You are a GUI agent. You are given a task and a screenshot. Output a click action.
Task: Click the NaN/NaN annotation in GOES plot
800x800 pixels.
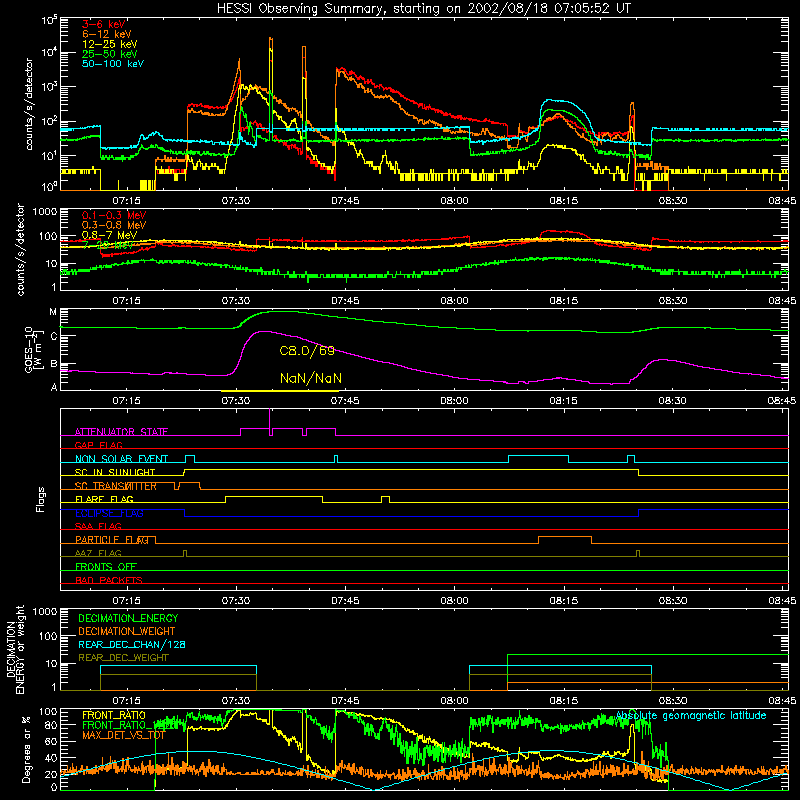click(311, 379)
